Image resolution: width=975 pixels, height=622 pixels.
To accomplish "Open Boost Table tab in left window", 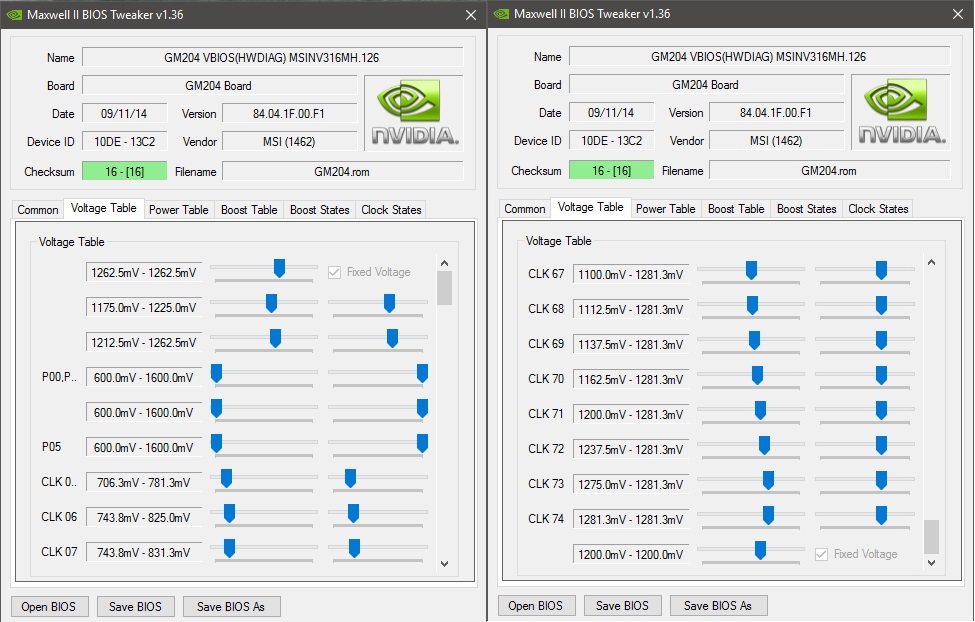I will tap(249, 210).
